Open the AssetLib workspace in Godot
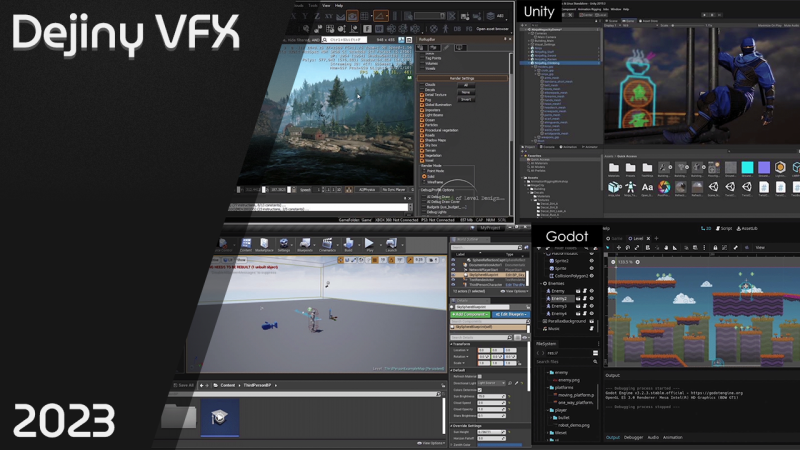The image size is (800, 450). pos(747,229)
